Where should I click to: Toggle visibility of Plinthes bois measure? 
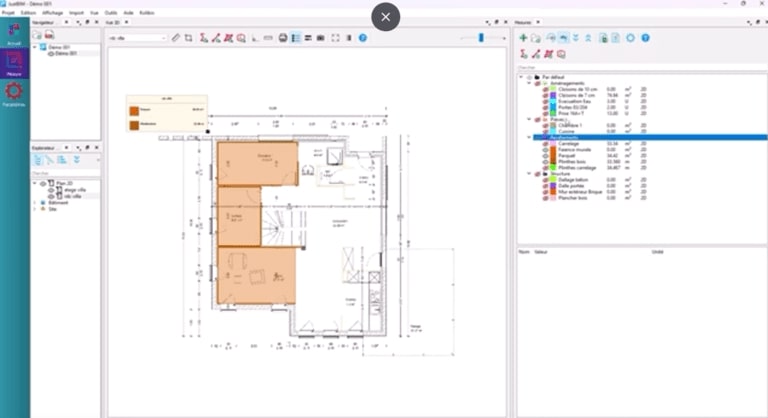tap(545, 162)
